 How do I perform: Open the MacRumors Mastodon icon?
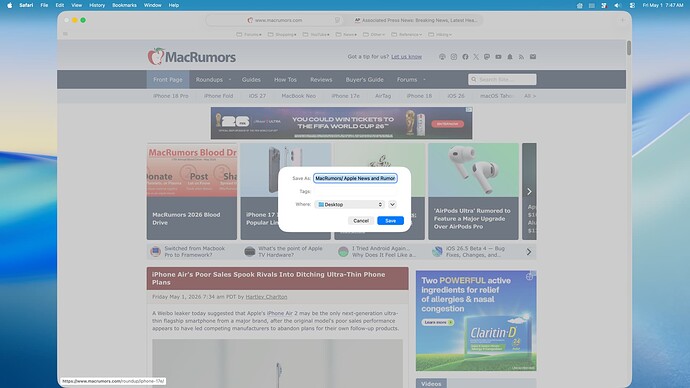[x=487, y=57]
